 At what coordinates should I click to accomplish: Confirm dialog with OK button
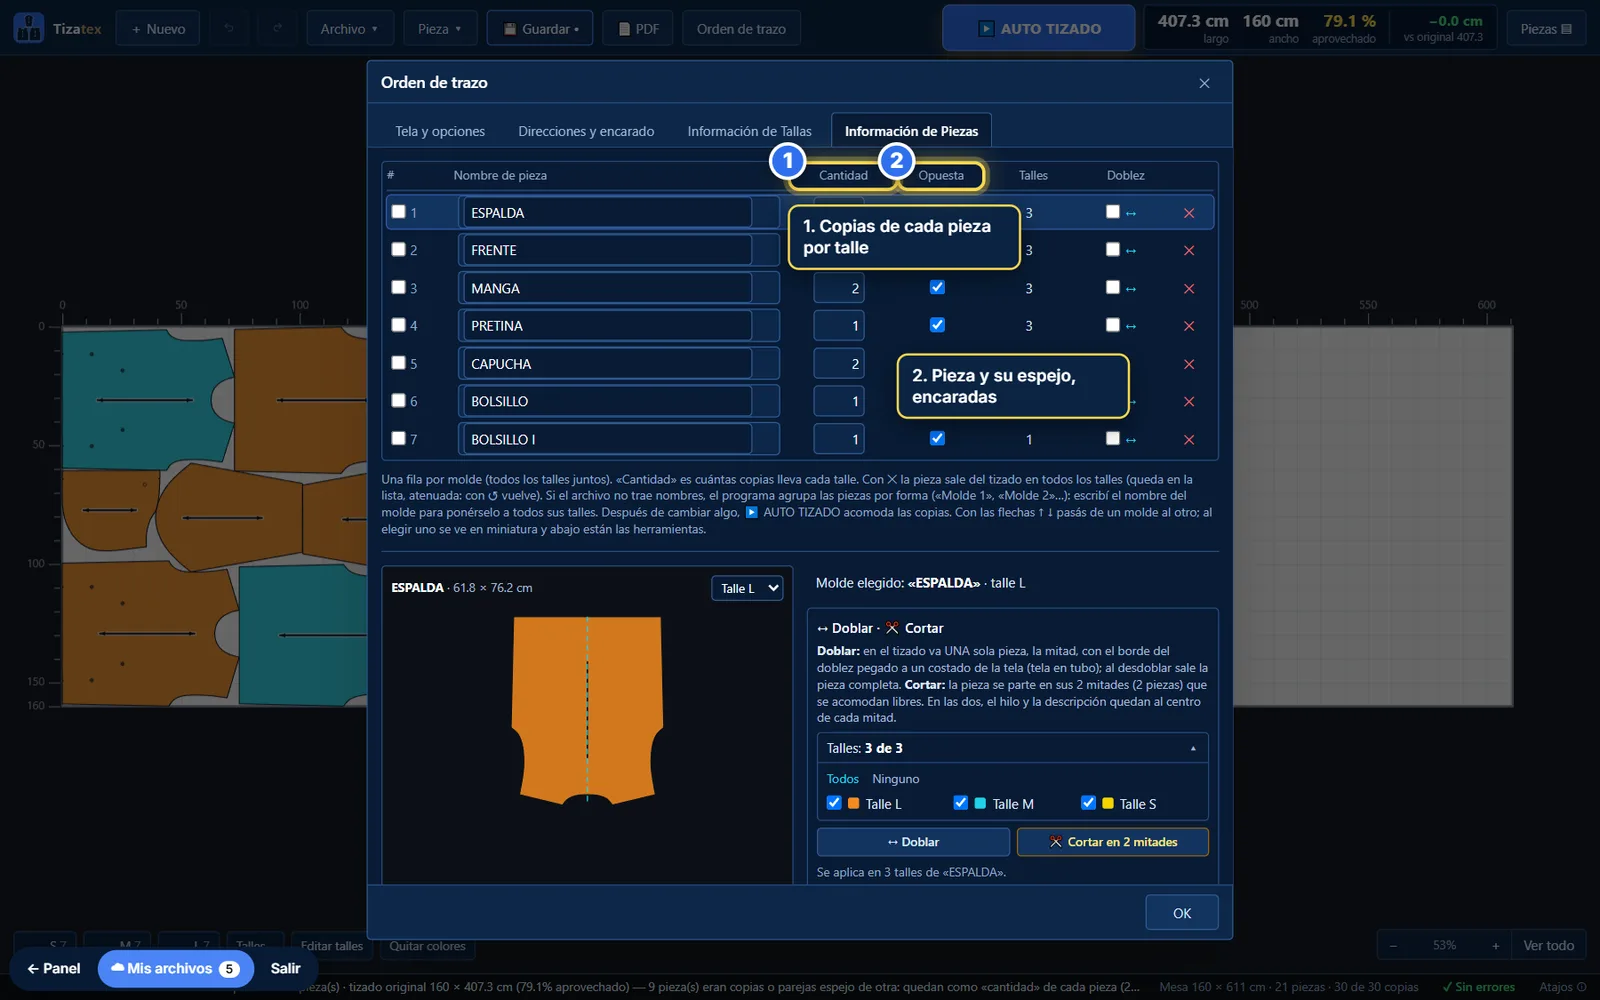point(1182,913)
